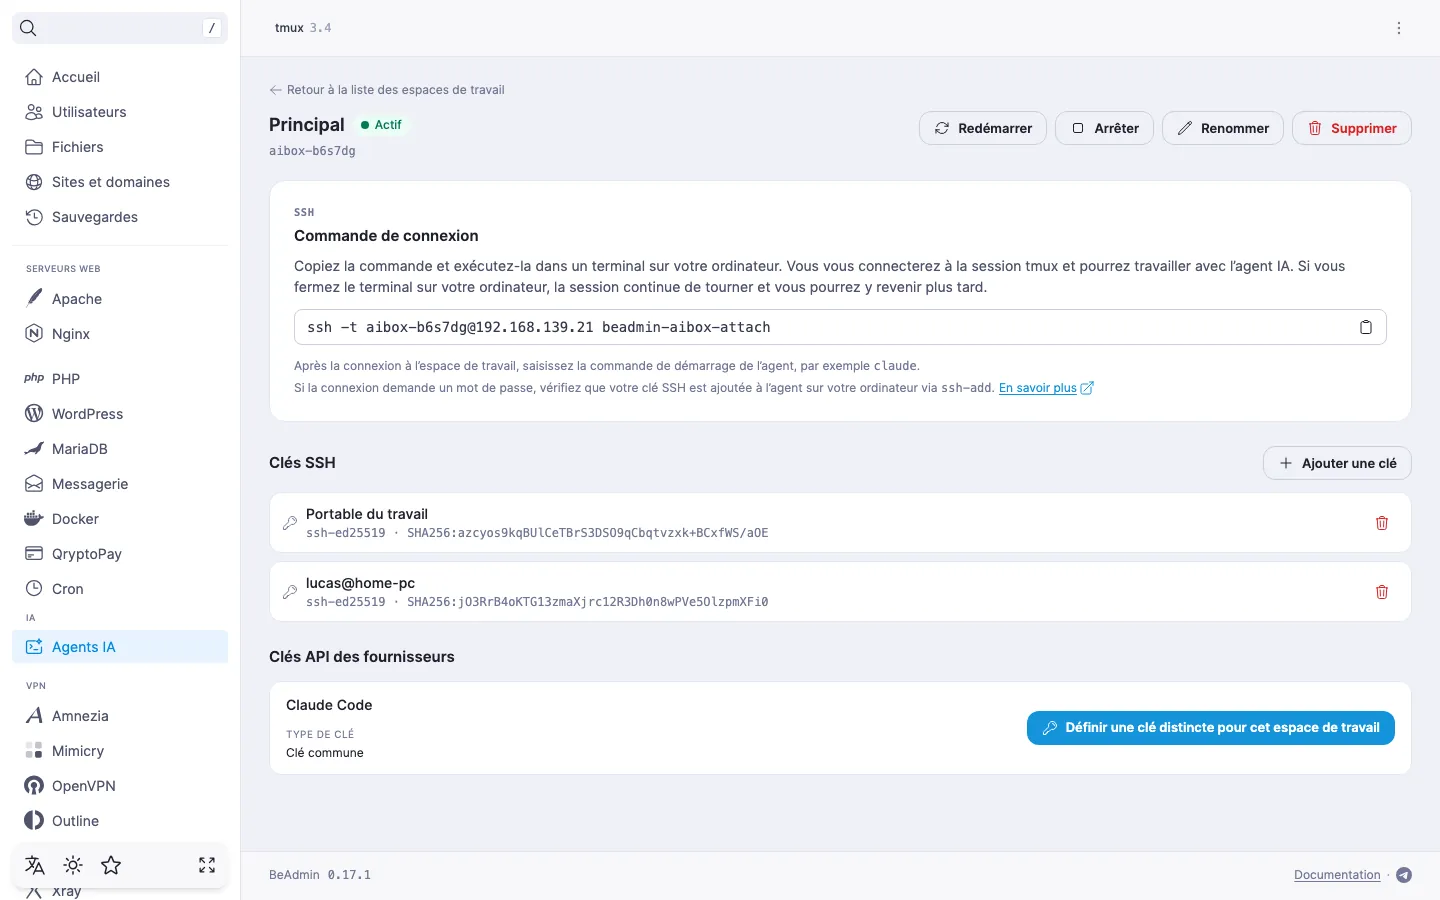Navigate to Sites et domaines
Screen dimensions: 1440x900
(x=120, y=182)
